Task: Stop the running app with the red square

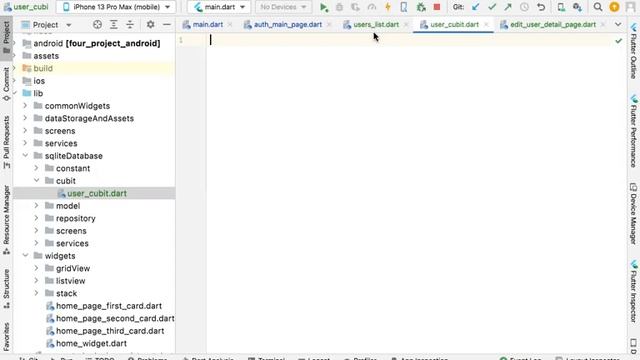Action: [x=437, y=7]
